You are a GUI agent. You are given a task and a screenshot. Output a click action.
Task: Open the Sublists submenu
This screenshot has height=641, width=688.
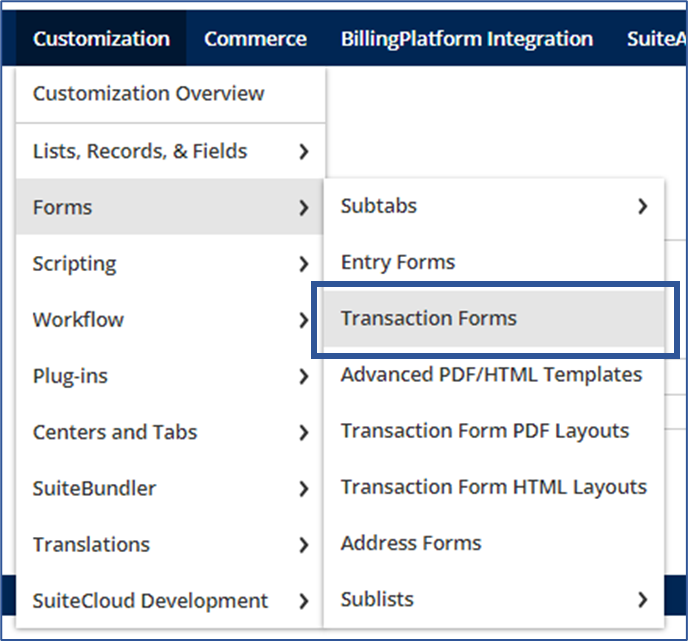pos(494,599)
